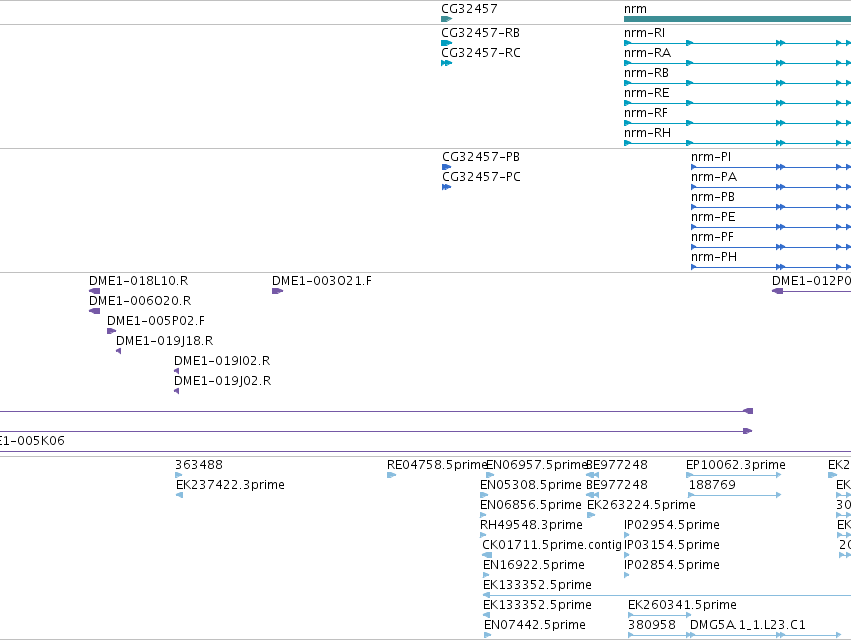Click the nrm-PI protein label
This screenshot has width=851, height=640.
(x=711, y=157)
